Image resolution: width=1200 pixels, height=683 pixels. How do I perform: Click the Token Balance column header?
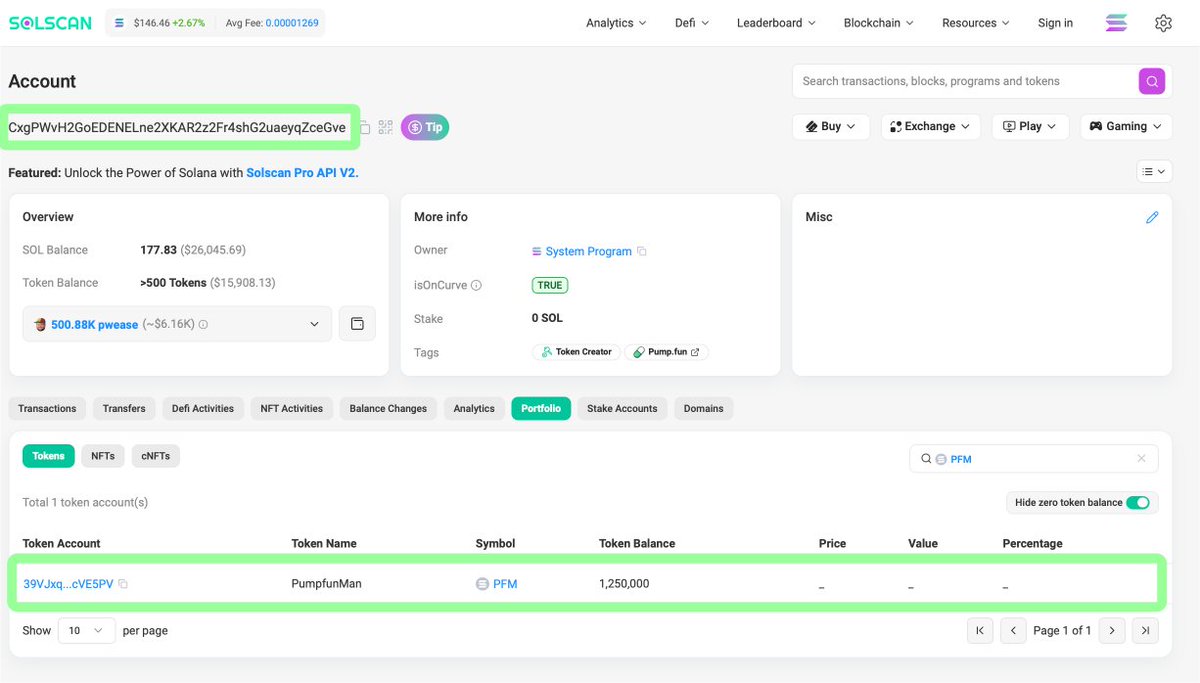[x=637, y=544]
